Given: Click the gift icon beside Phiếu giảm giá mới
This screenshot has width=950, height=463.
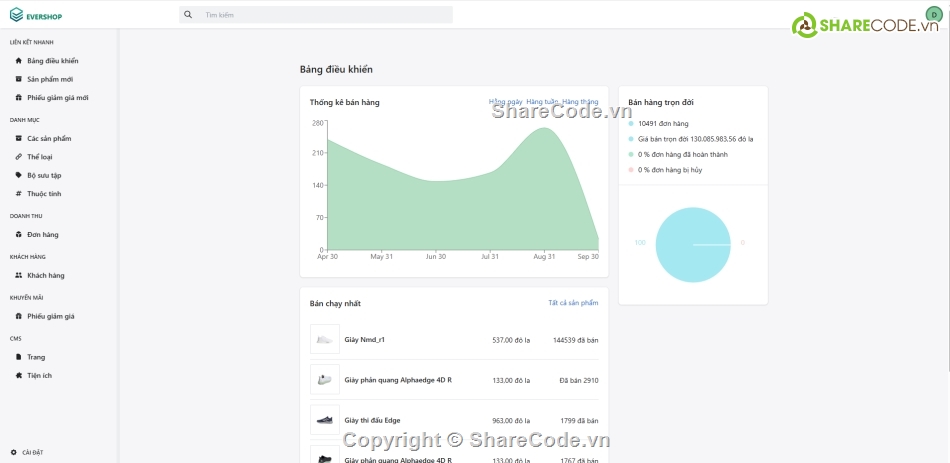Looking at the screenshot, I should 18,97.
